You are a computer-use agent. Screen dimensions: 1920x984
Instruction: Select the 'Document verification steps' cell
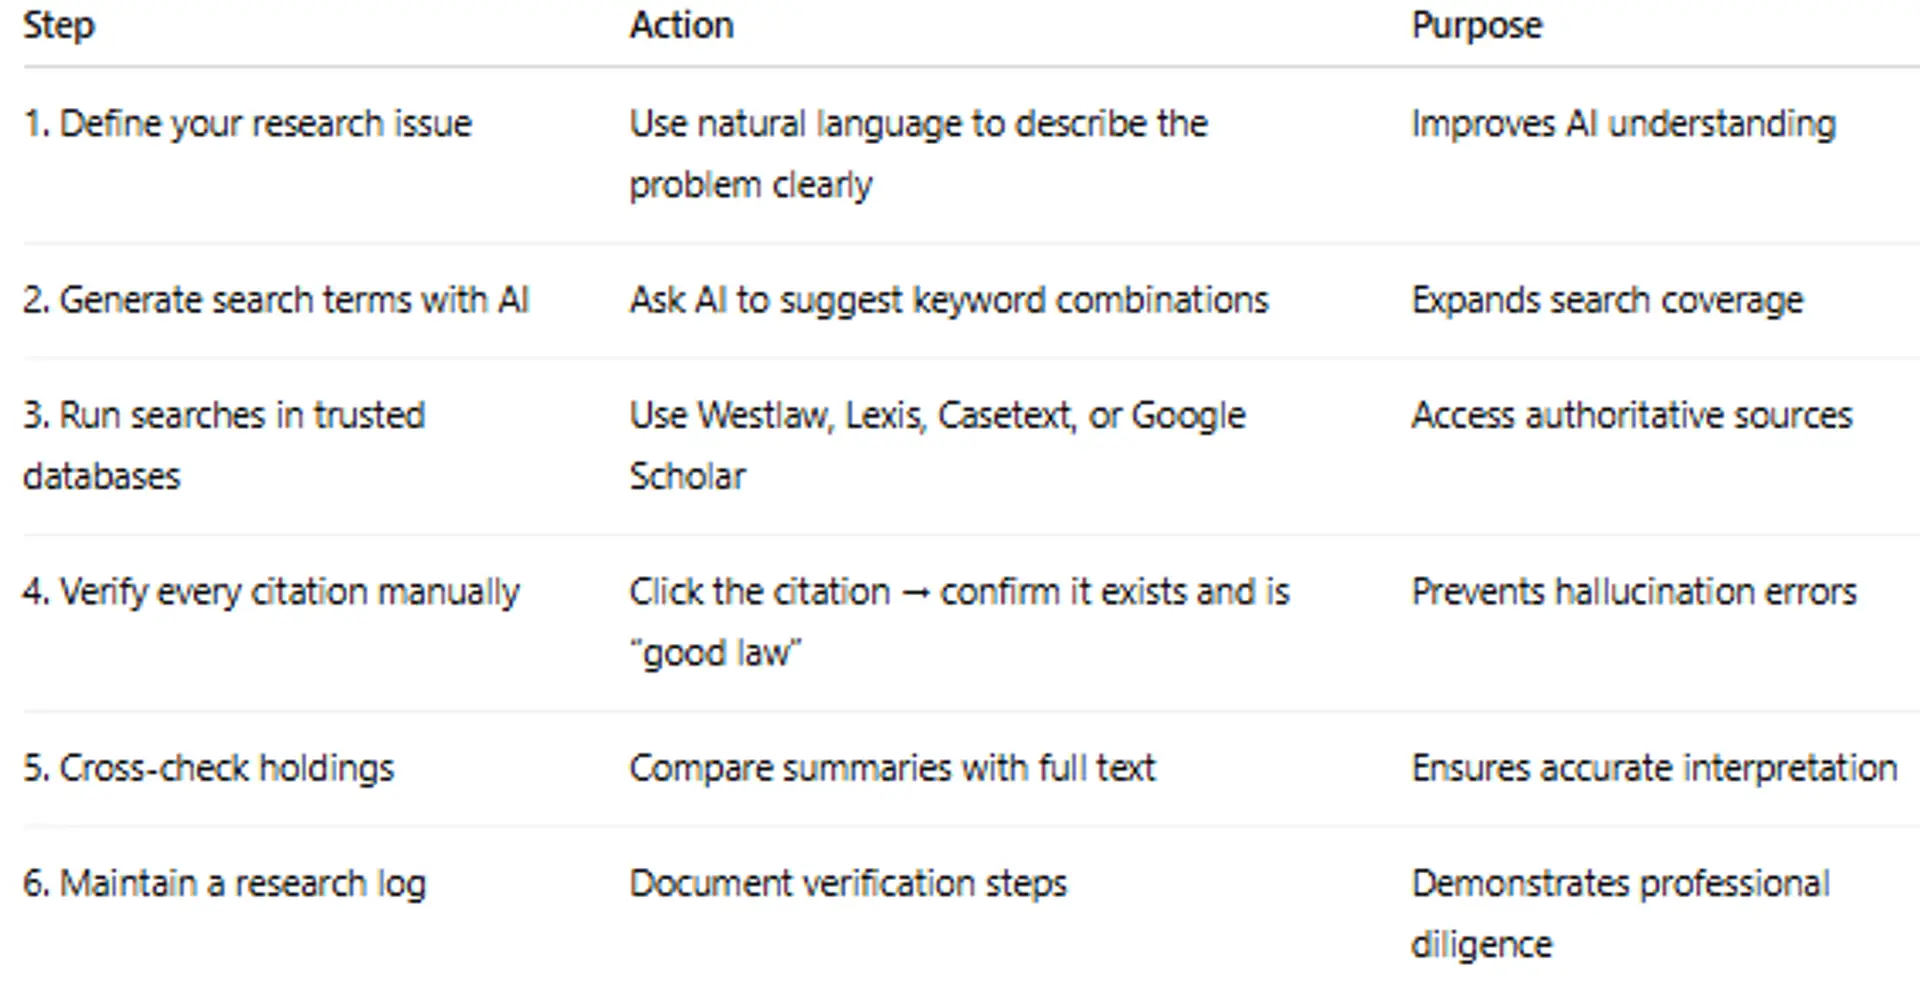click(848, 884)
